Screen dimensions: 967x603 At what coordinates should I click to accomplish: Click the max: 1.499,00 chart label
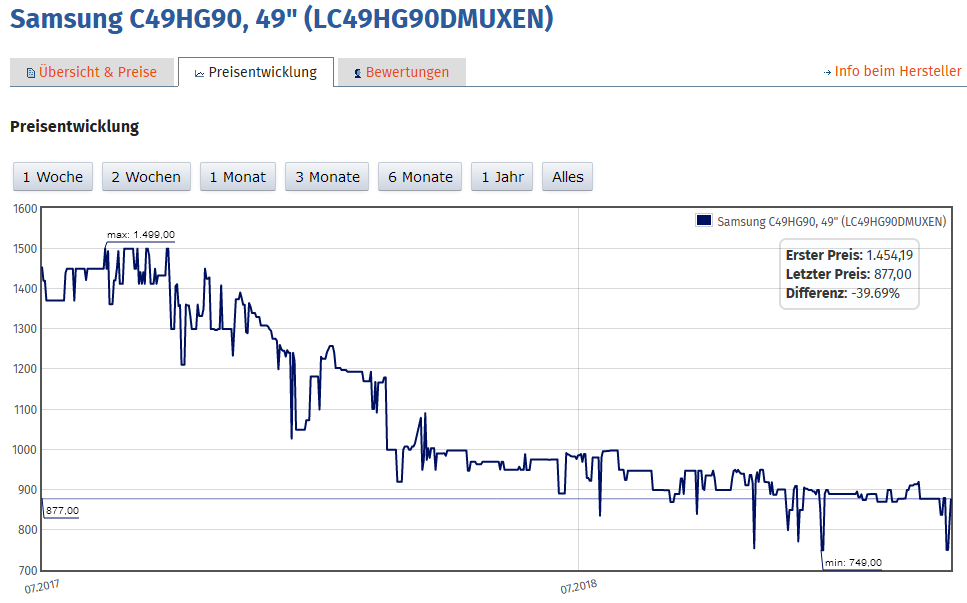(141, 235)
